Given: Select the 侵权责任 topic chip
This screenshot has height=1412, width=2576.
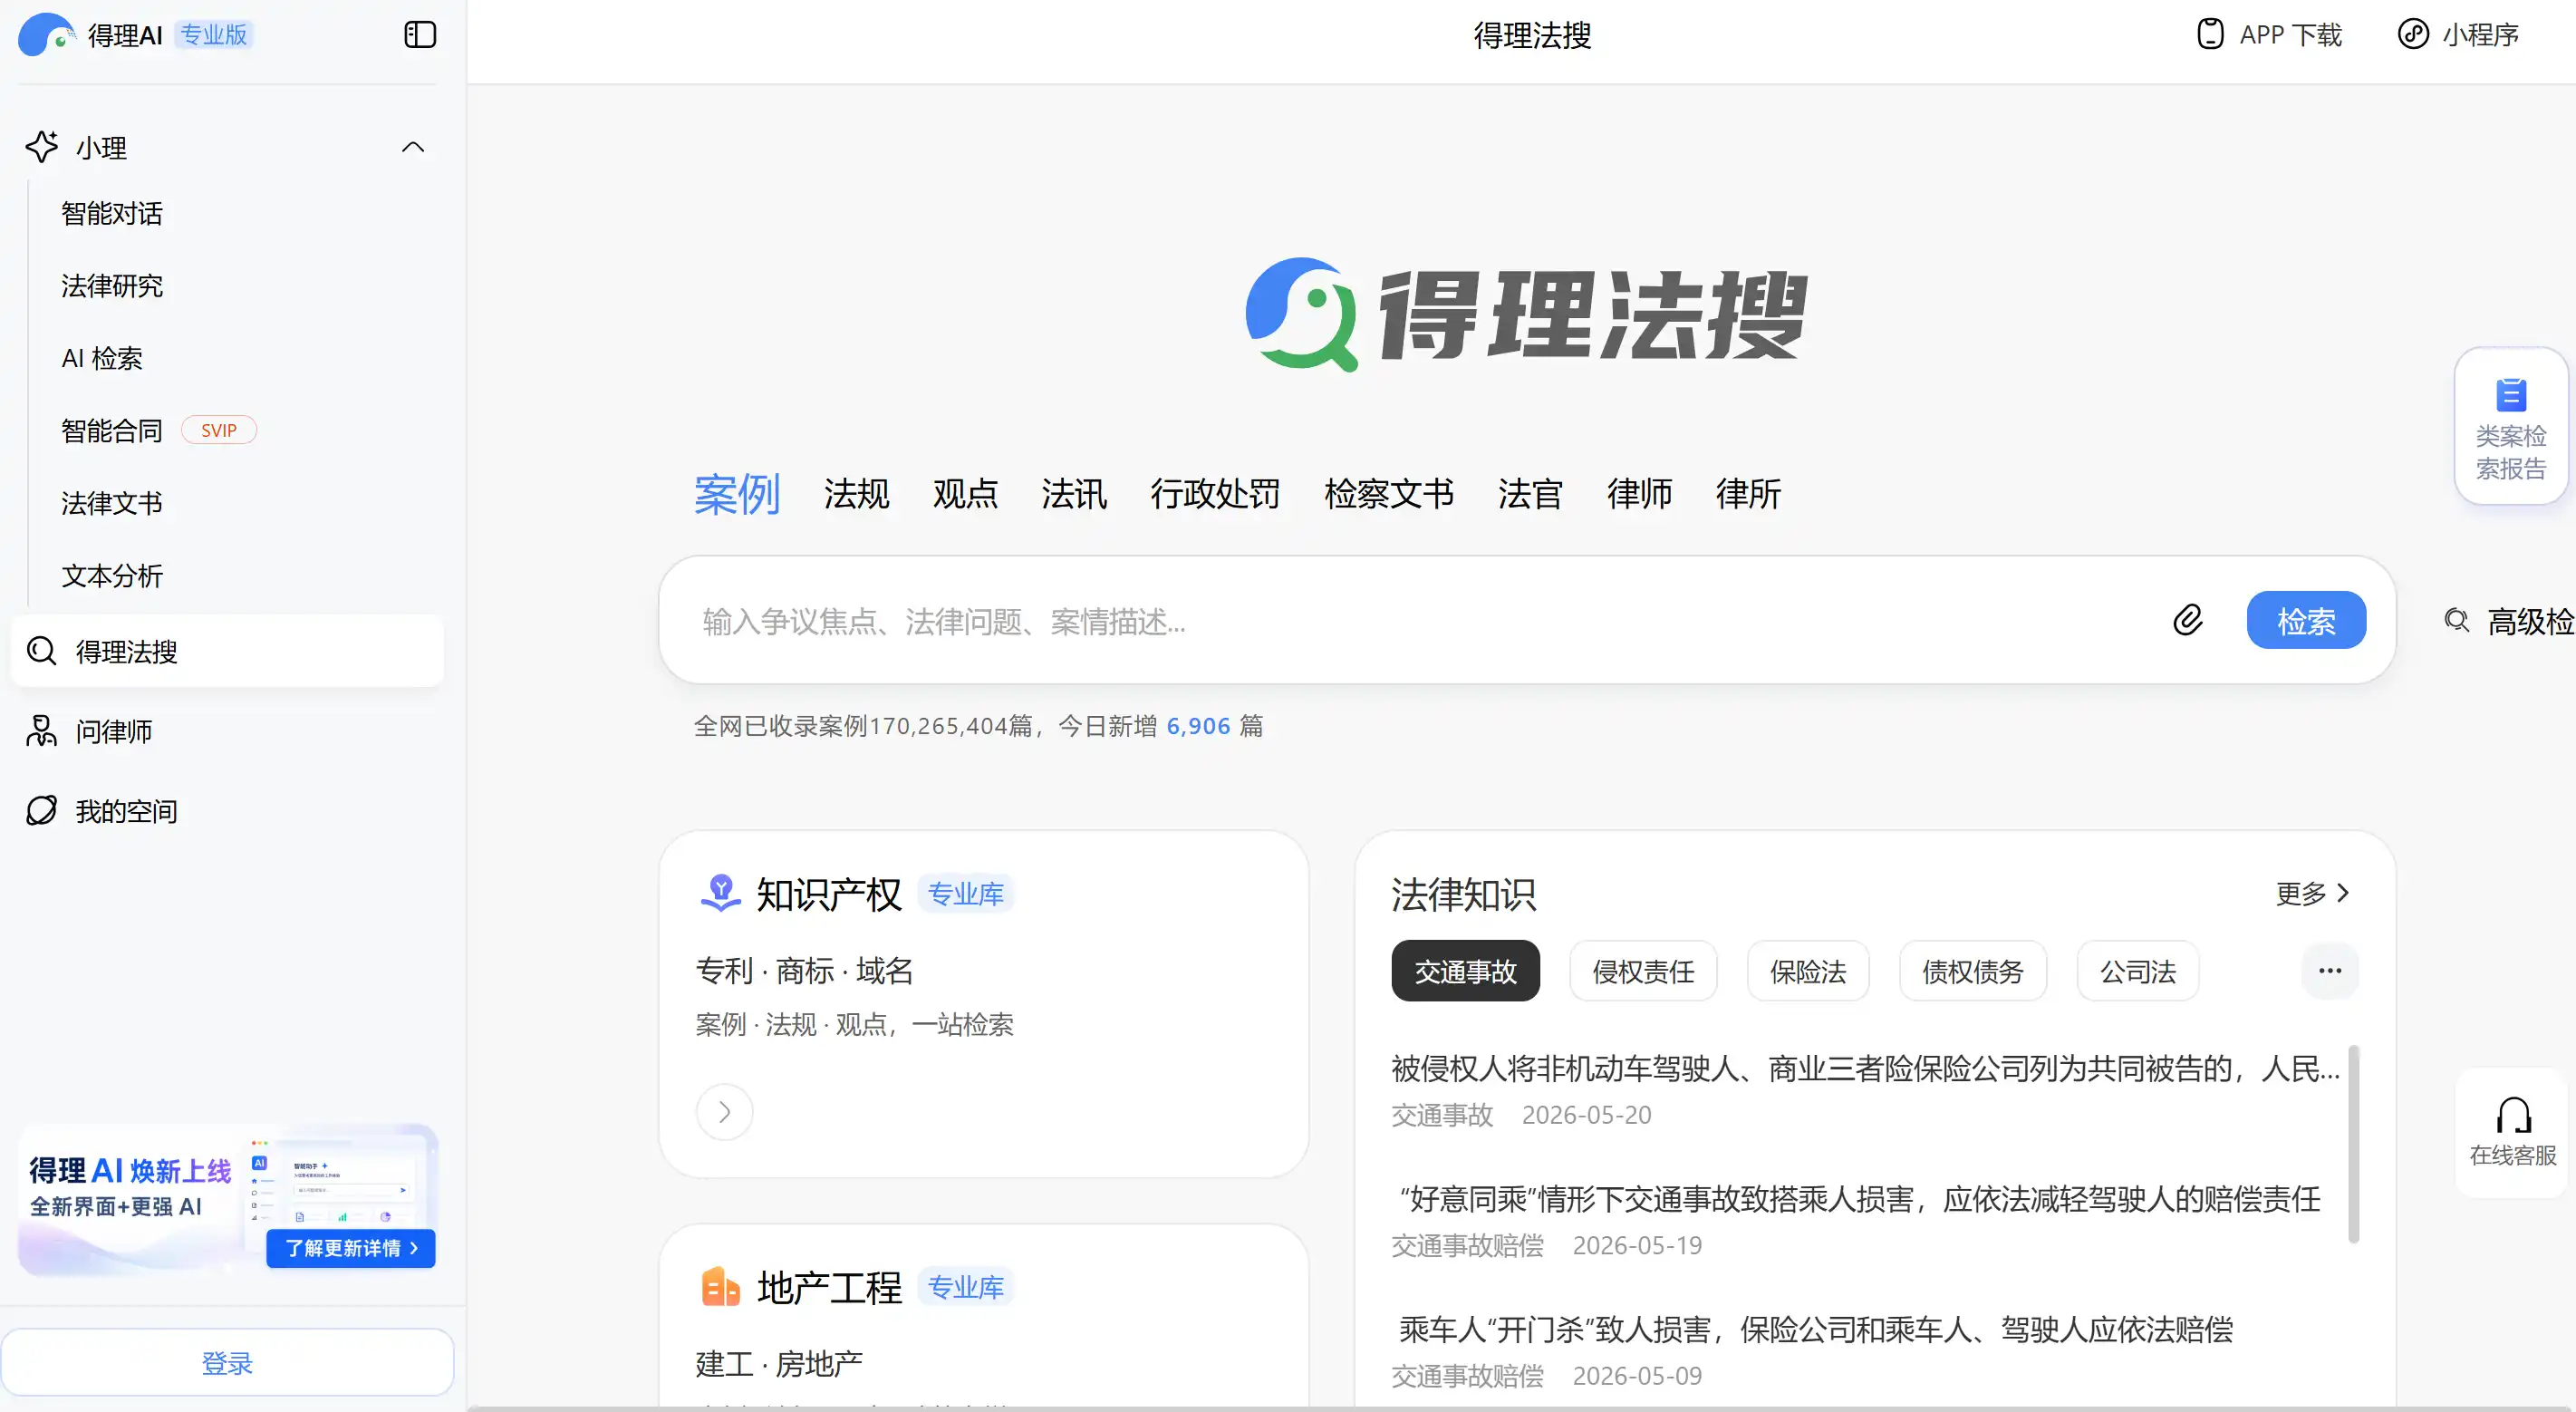Looking at the screenshot, I should [x=1643, y=971].
